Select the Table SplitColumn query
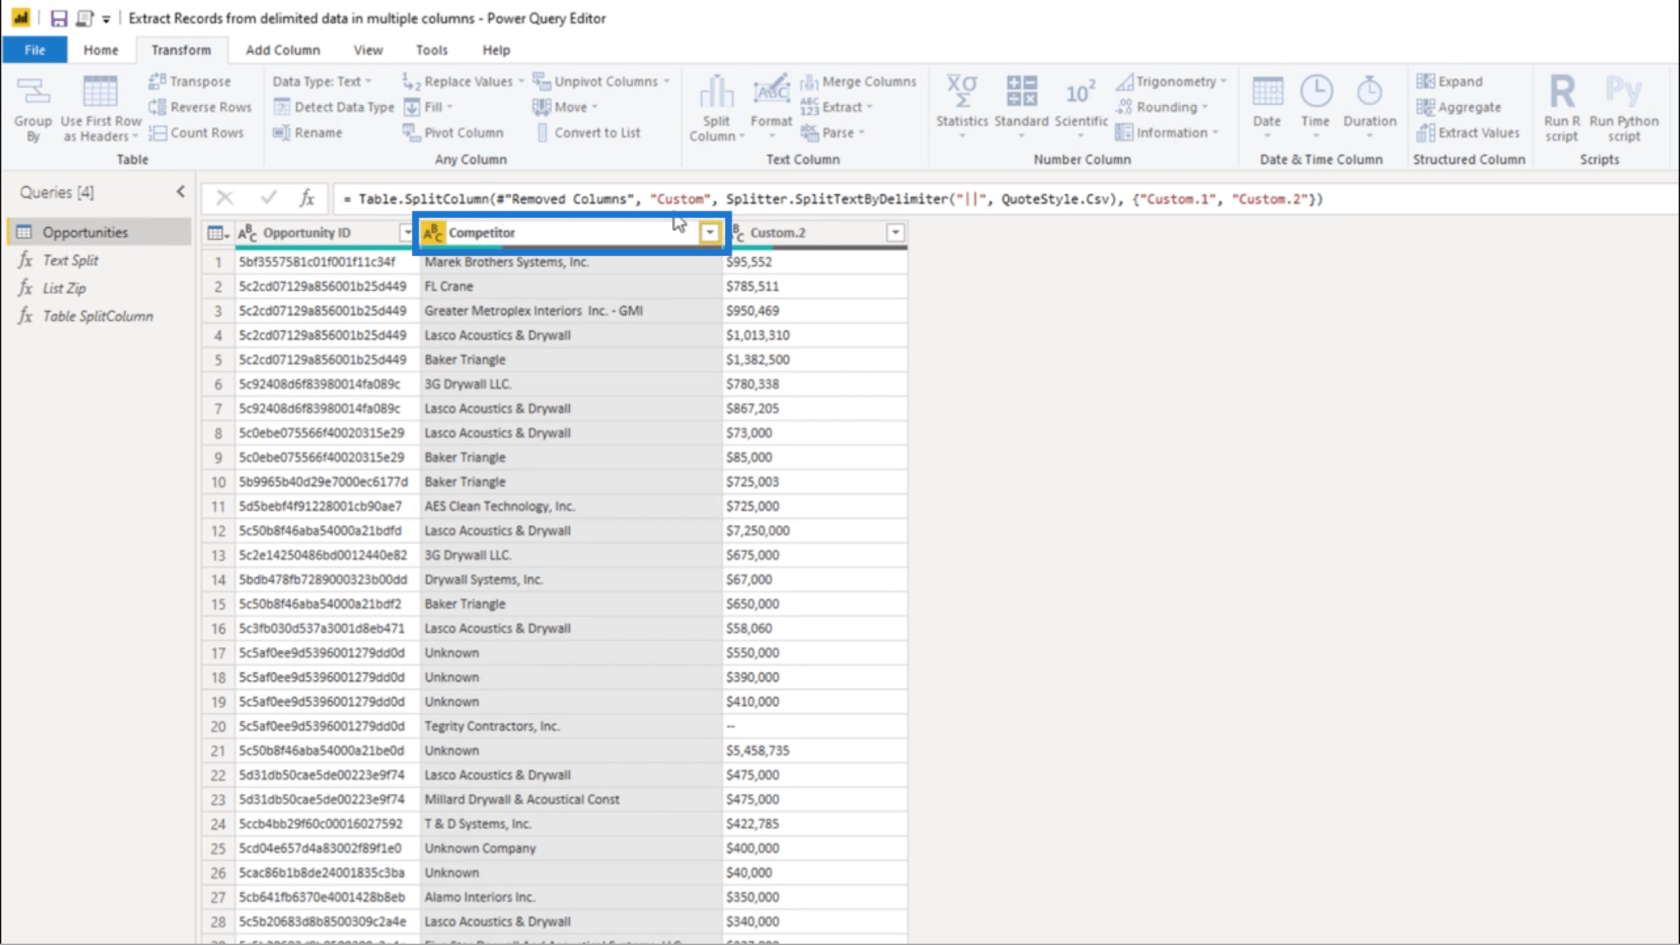1680x945 pixels. [x=98, y=316]
